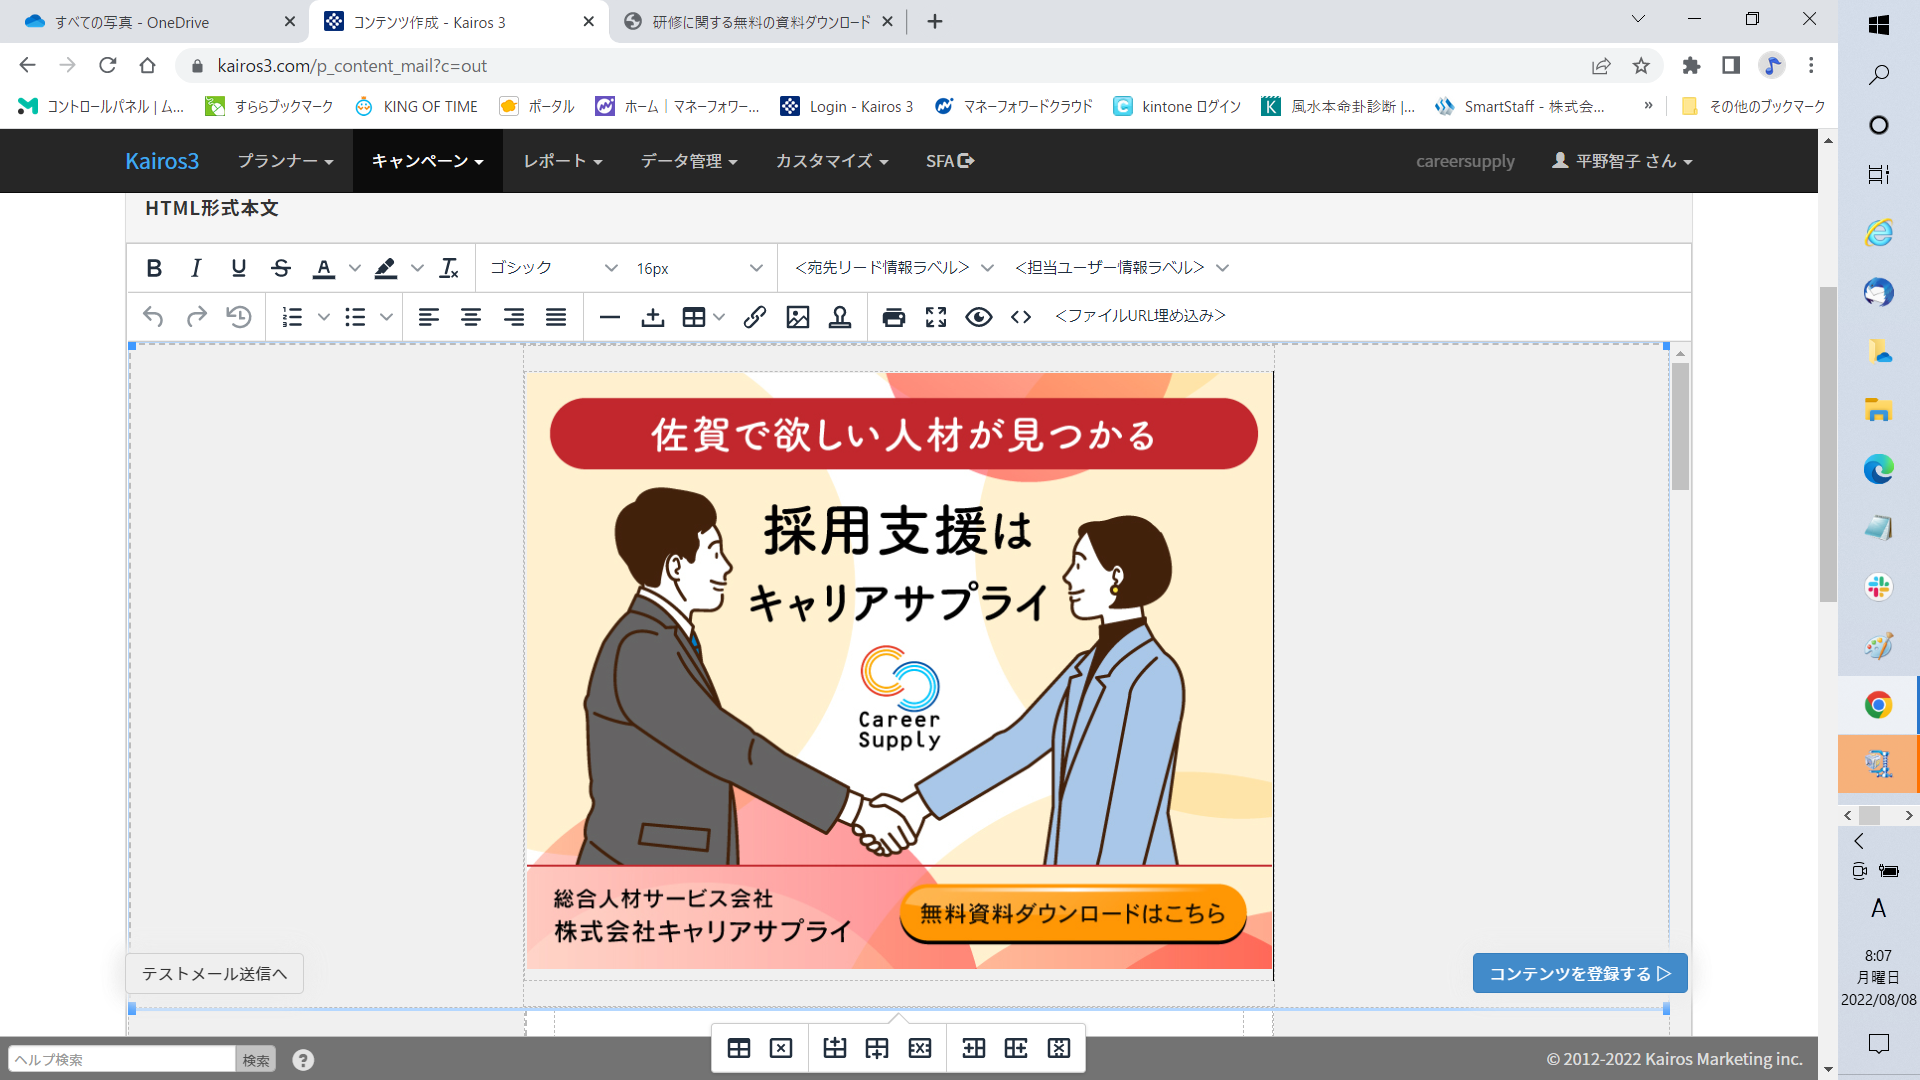This screenshot has width=1920, height=1080.
Task: Insert an image
Action: (798, 317)
